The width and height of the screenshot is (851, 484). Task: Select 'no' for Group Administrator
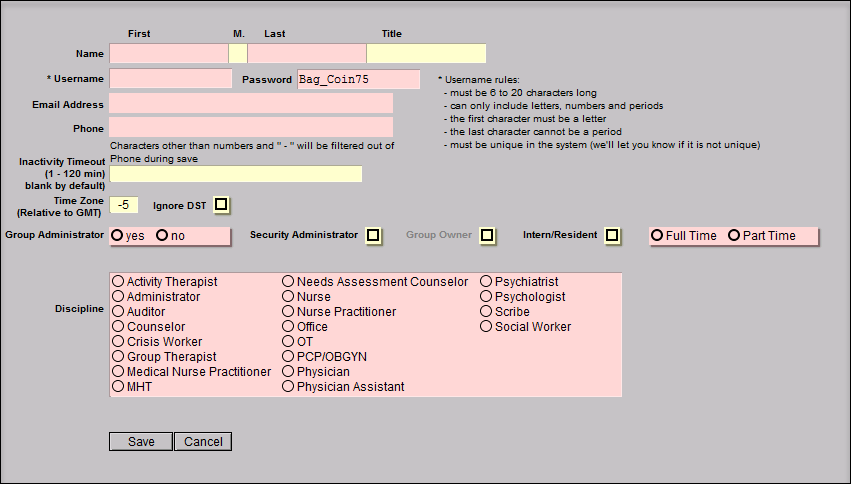point(162,236)
